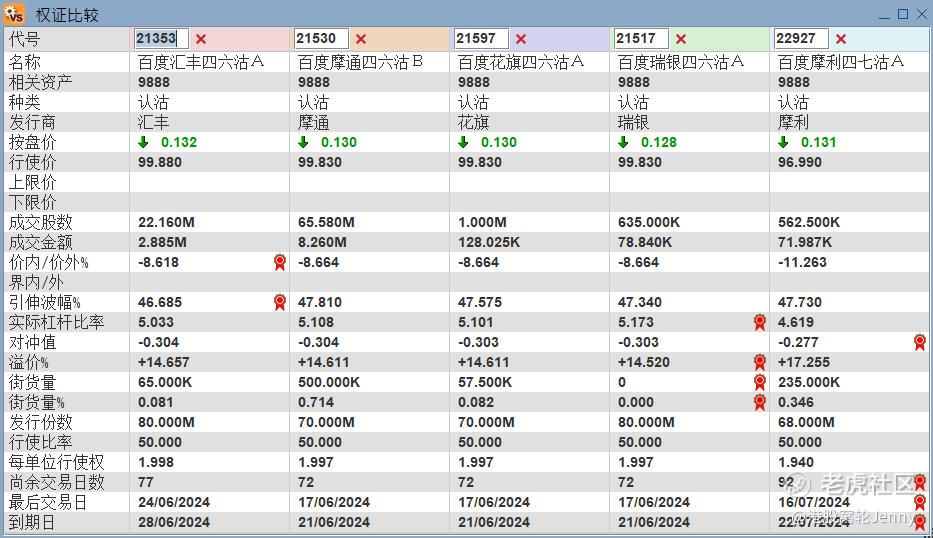
Task: Click the green down arrow beside 0.132
Action: click(143, 142)
